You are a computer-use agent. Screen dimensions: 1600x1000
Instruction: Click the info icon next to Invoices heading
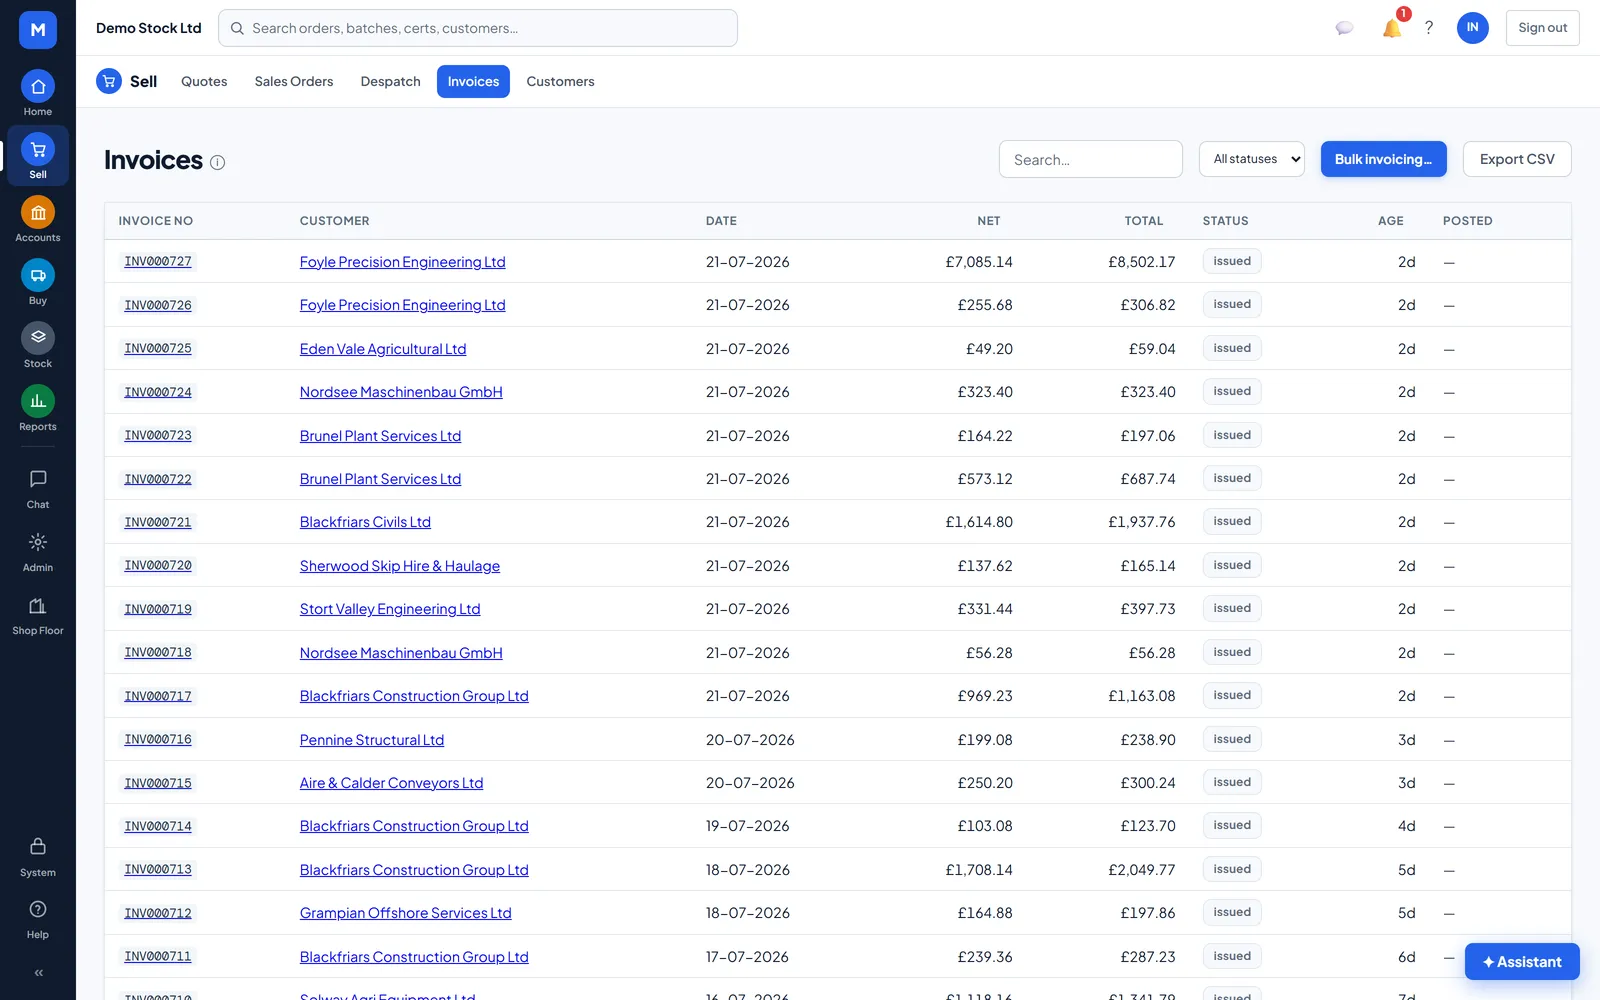[x=218, y=162]
